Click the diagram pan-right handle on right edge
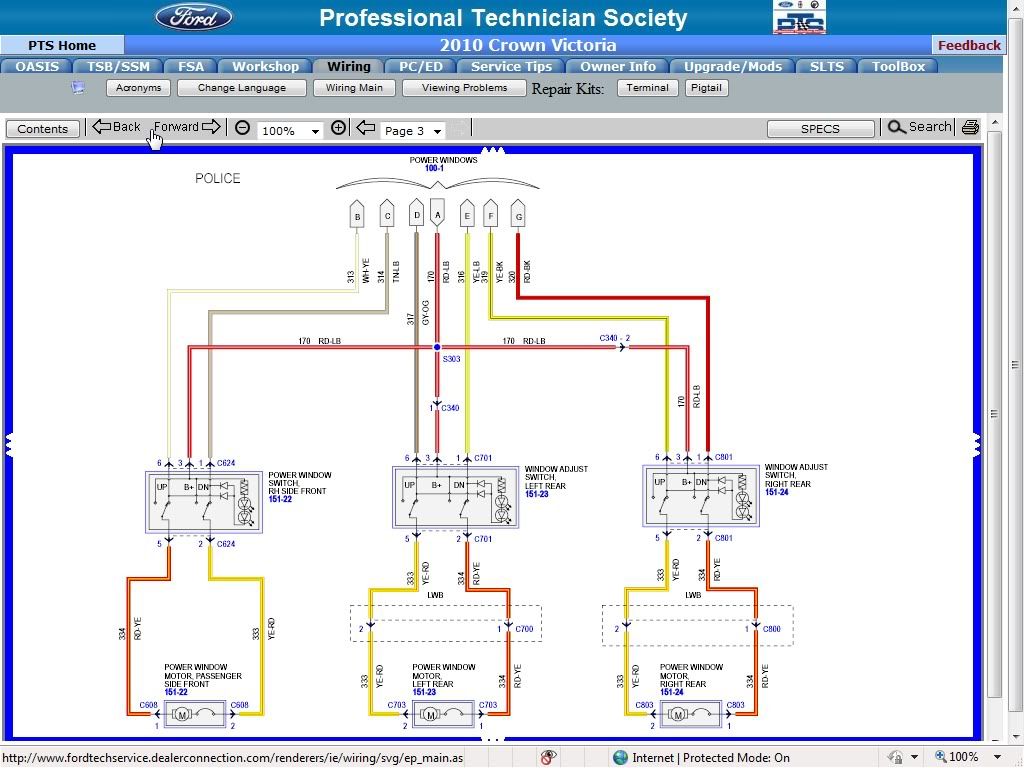 [x=978, y=443]
